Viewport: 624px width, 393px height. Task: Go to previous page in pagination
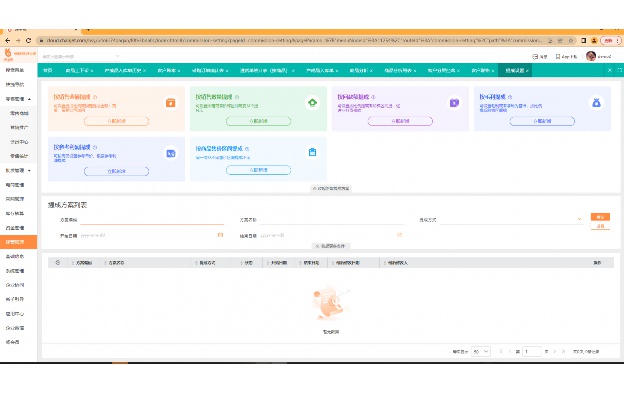[x=510, y=352]
